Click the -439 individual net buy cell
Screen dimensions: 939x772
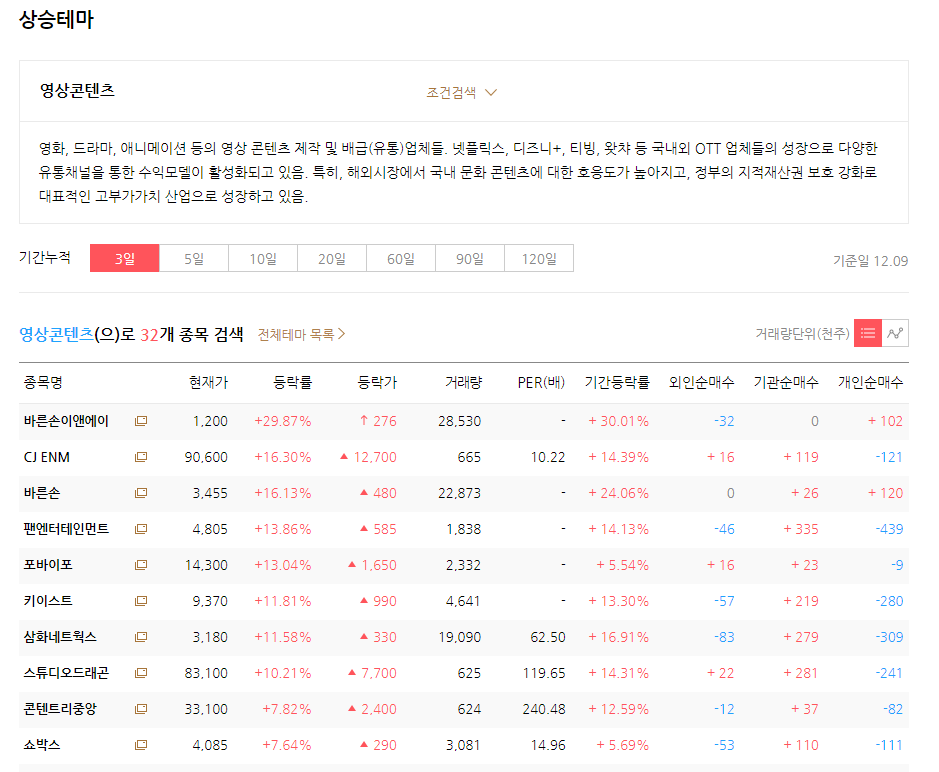coord(889,529)
